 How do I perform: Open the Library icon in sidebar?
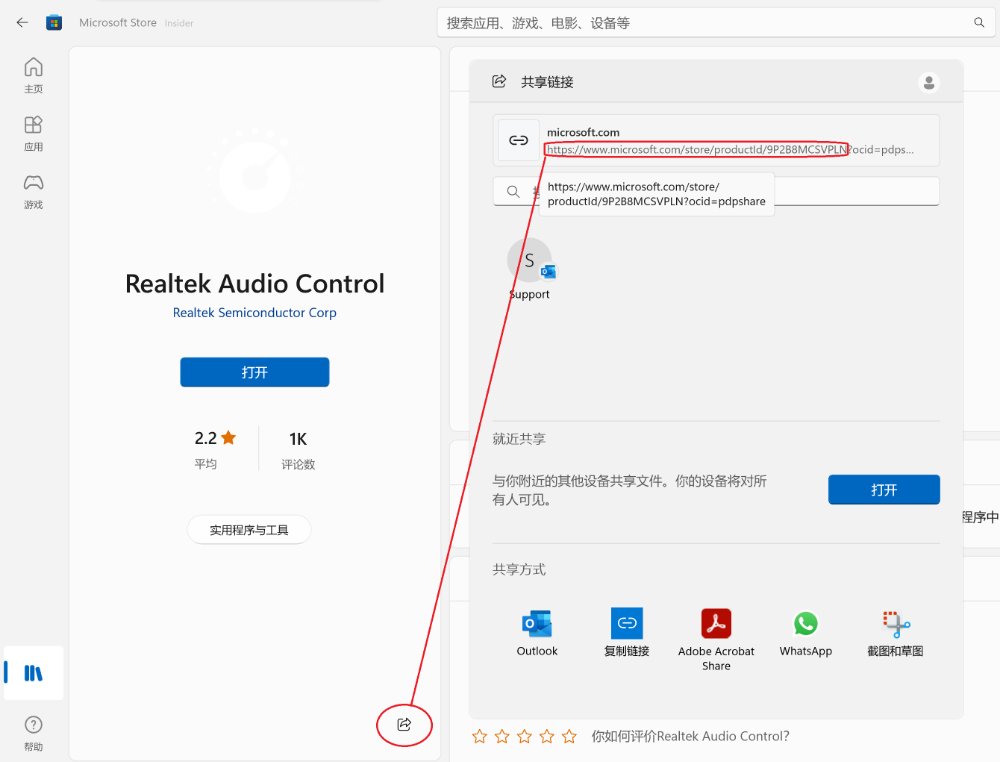(33, 672)
